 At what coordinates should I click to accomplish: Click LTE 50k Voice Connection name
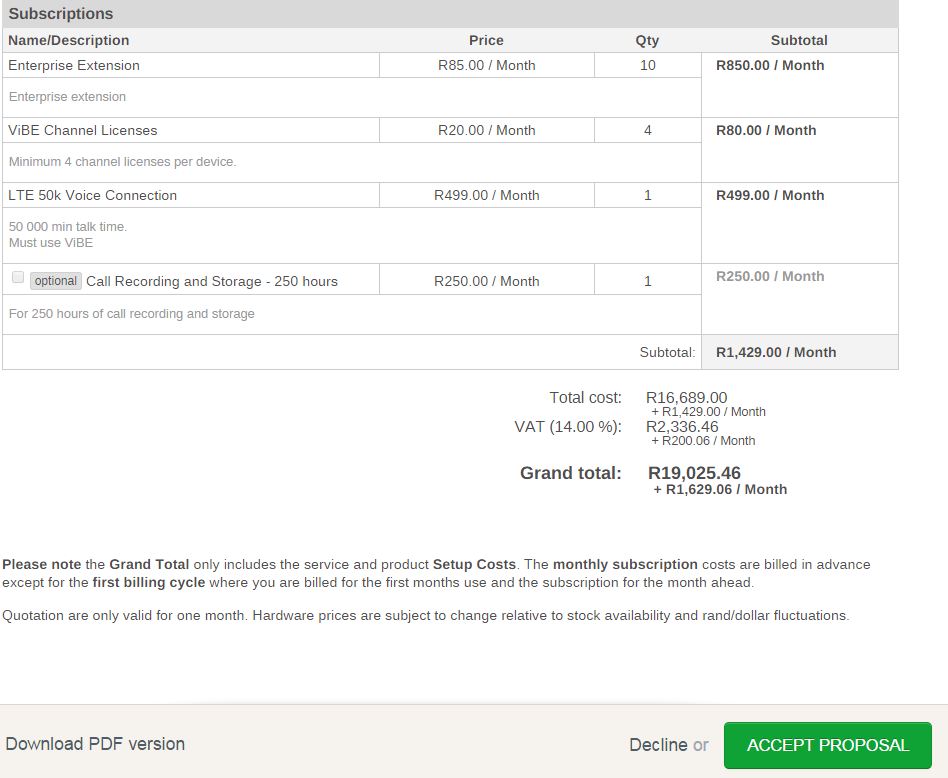pyautogui.click(x=92, y=195)
